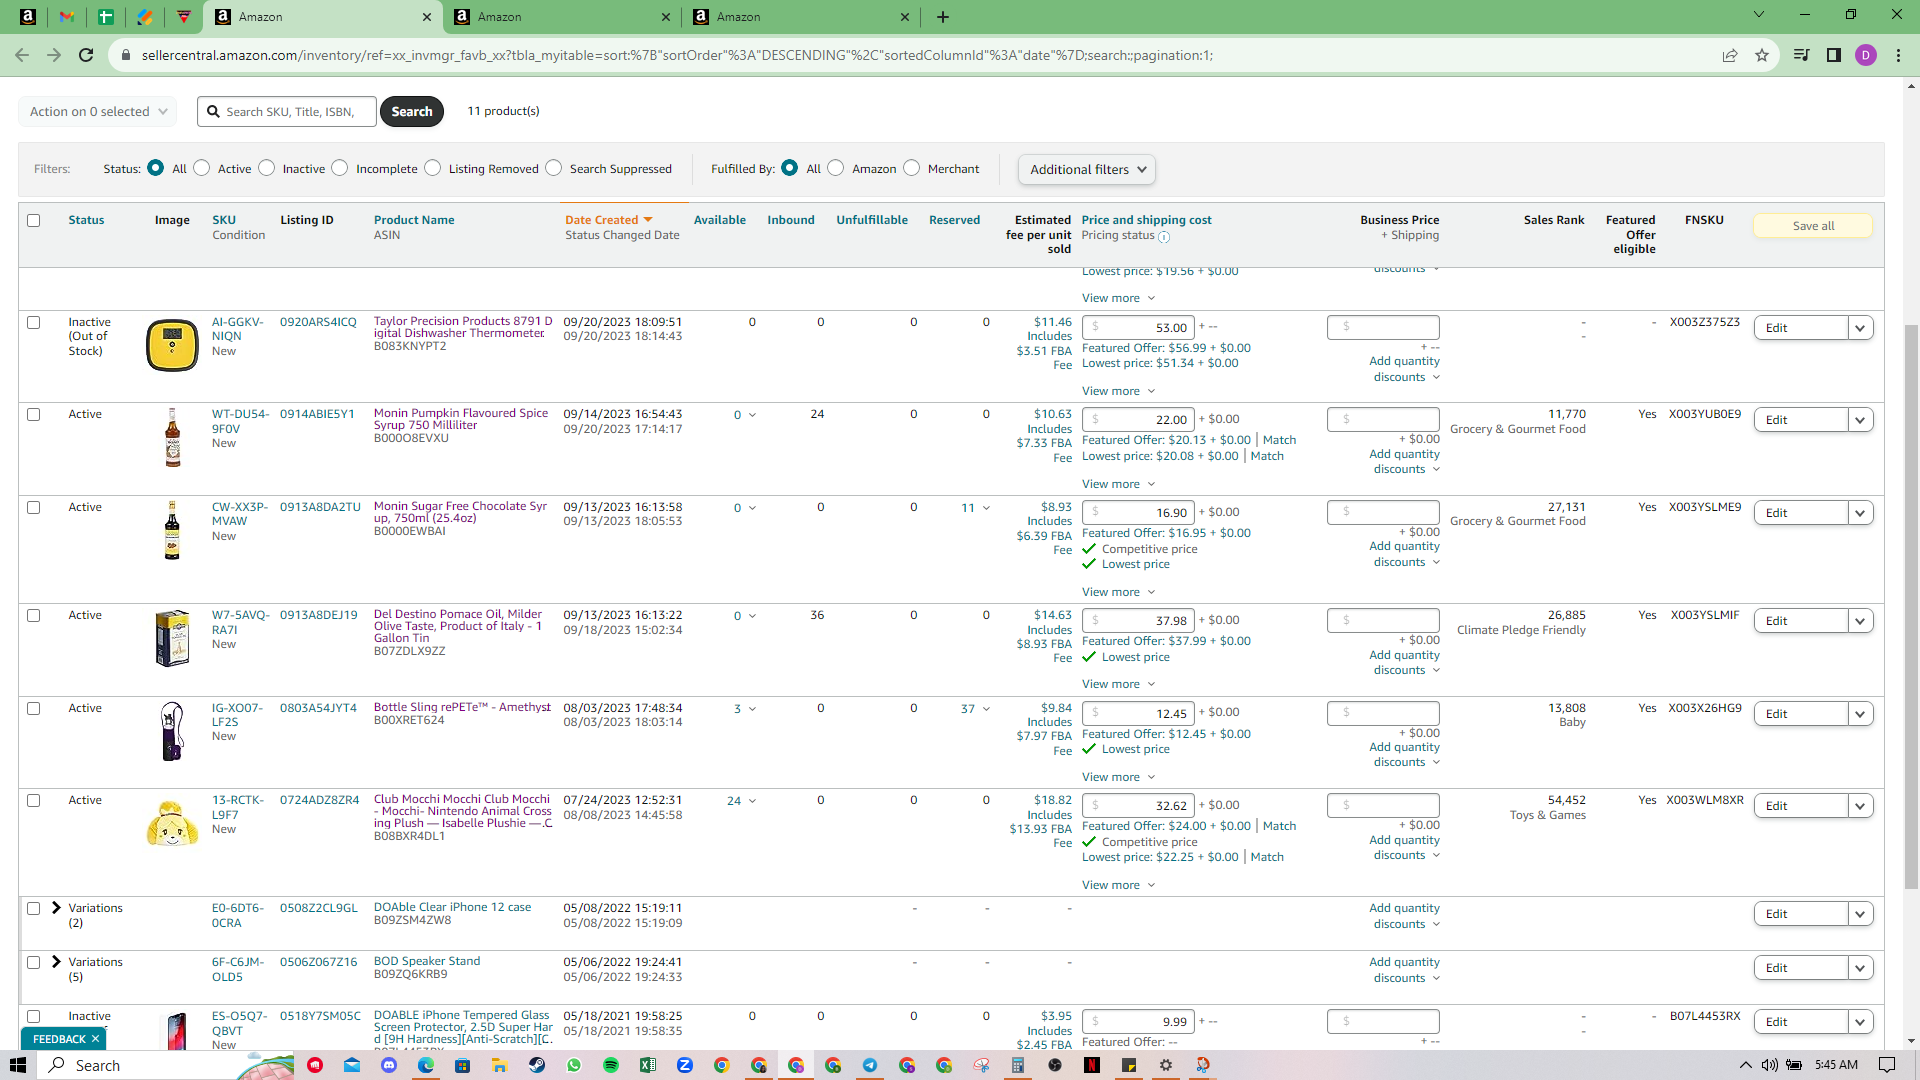Viewport: 1920px width, 1080px height.
Task: Open the Action on 0 selected dropdown
Action: coord(98,111)
